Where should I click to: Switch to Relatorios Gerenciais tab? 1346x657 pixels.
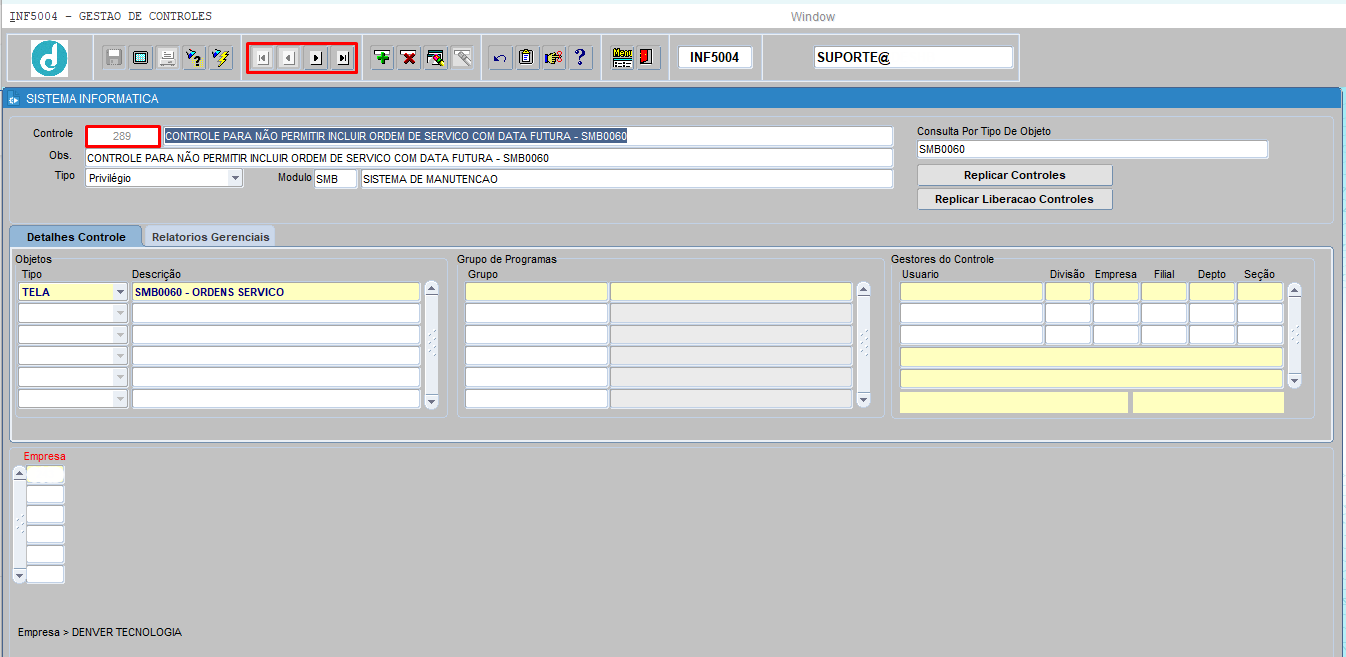(211, 237)
